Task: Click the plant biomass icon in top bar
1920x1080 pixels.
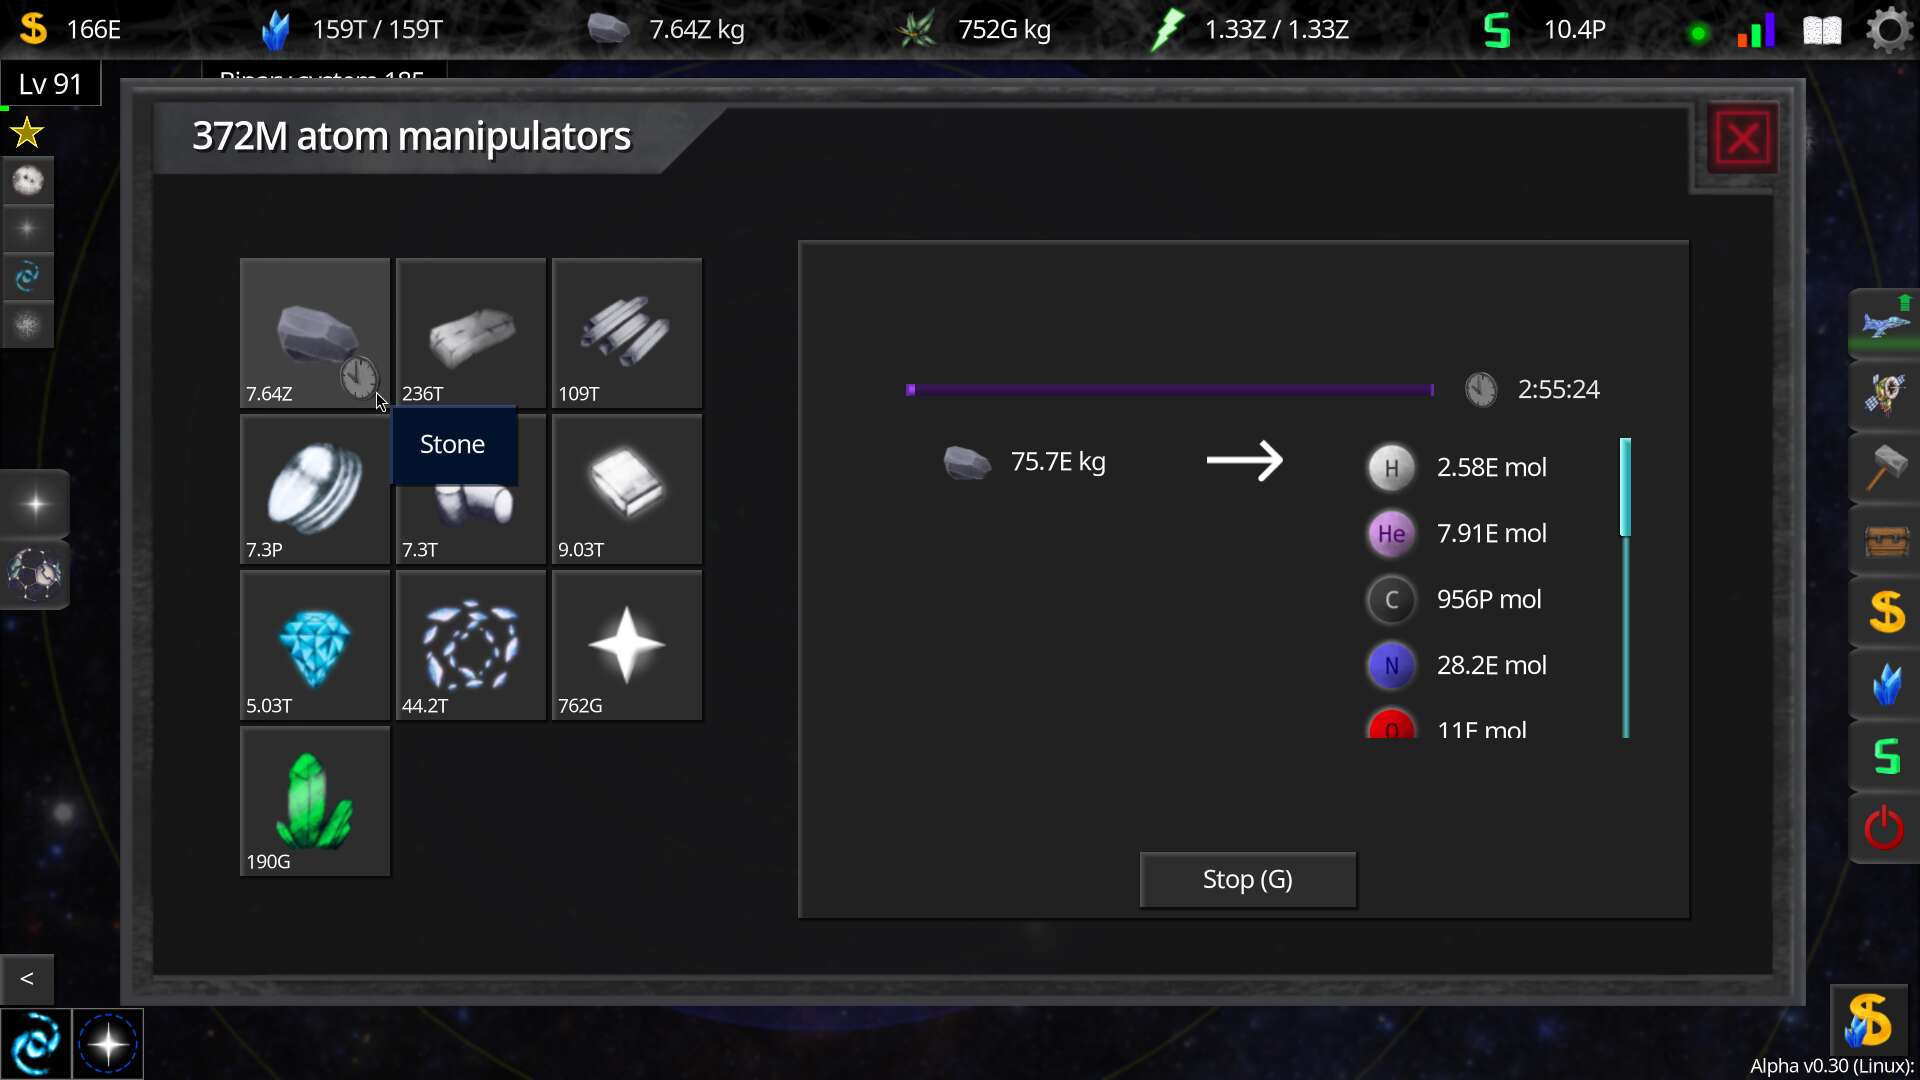Action: tap(916, 29)
